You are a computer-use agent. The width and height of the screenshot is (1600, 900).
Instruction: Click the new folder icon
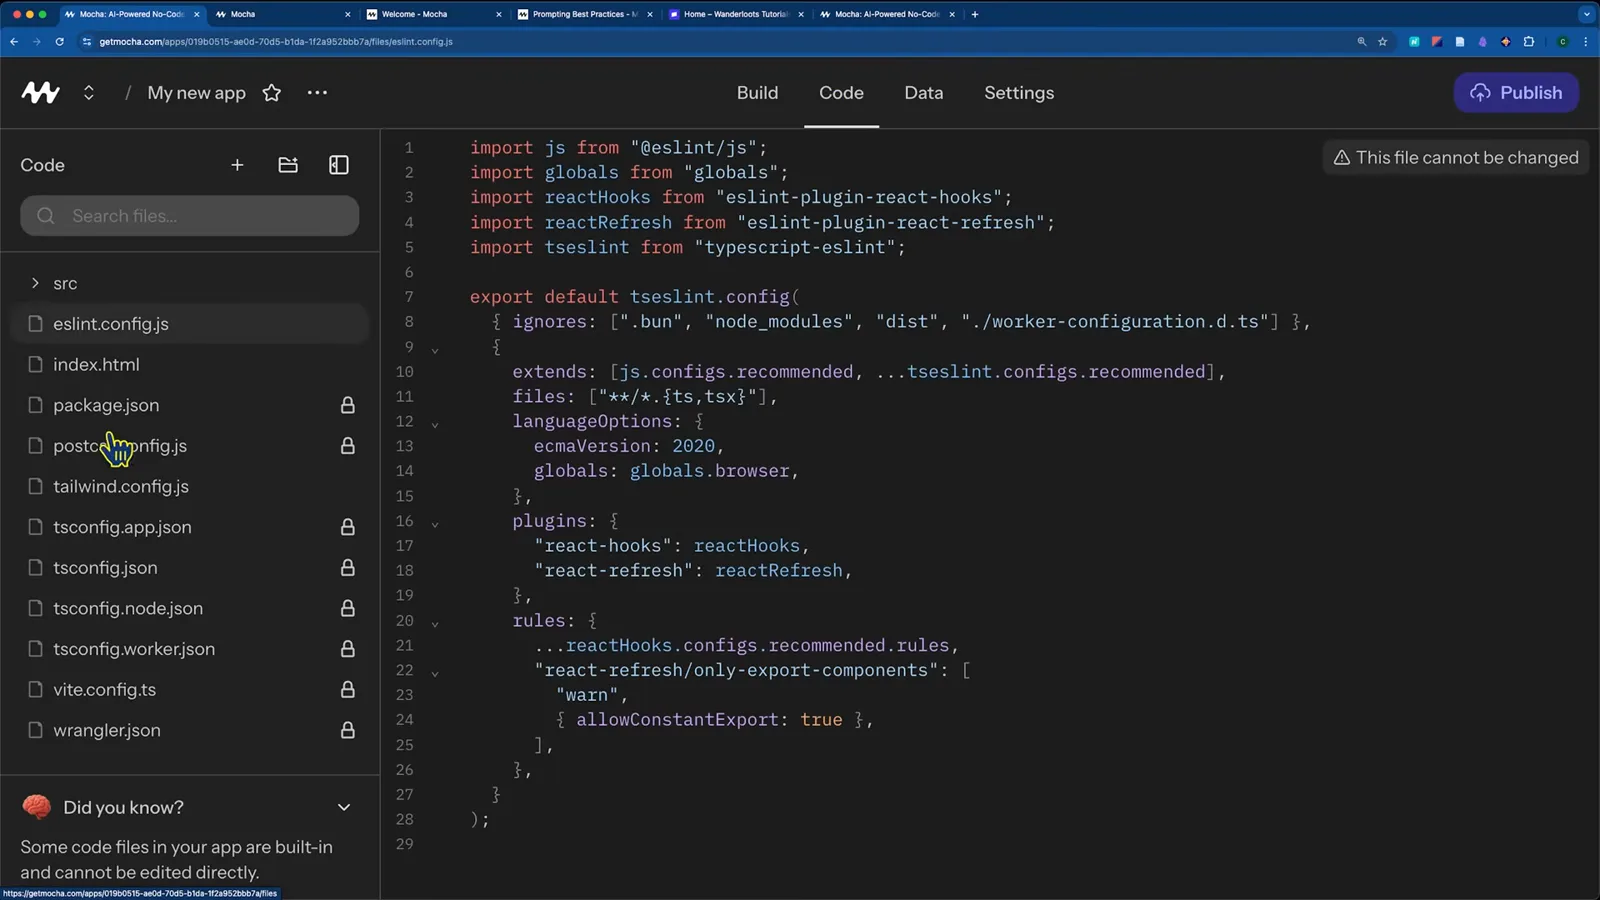pyautogui.click(x=288, y=165)
